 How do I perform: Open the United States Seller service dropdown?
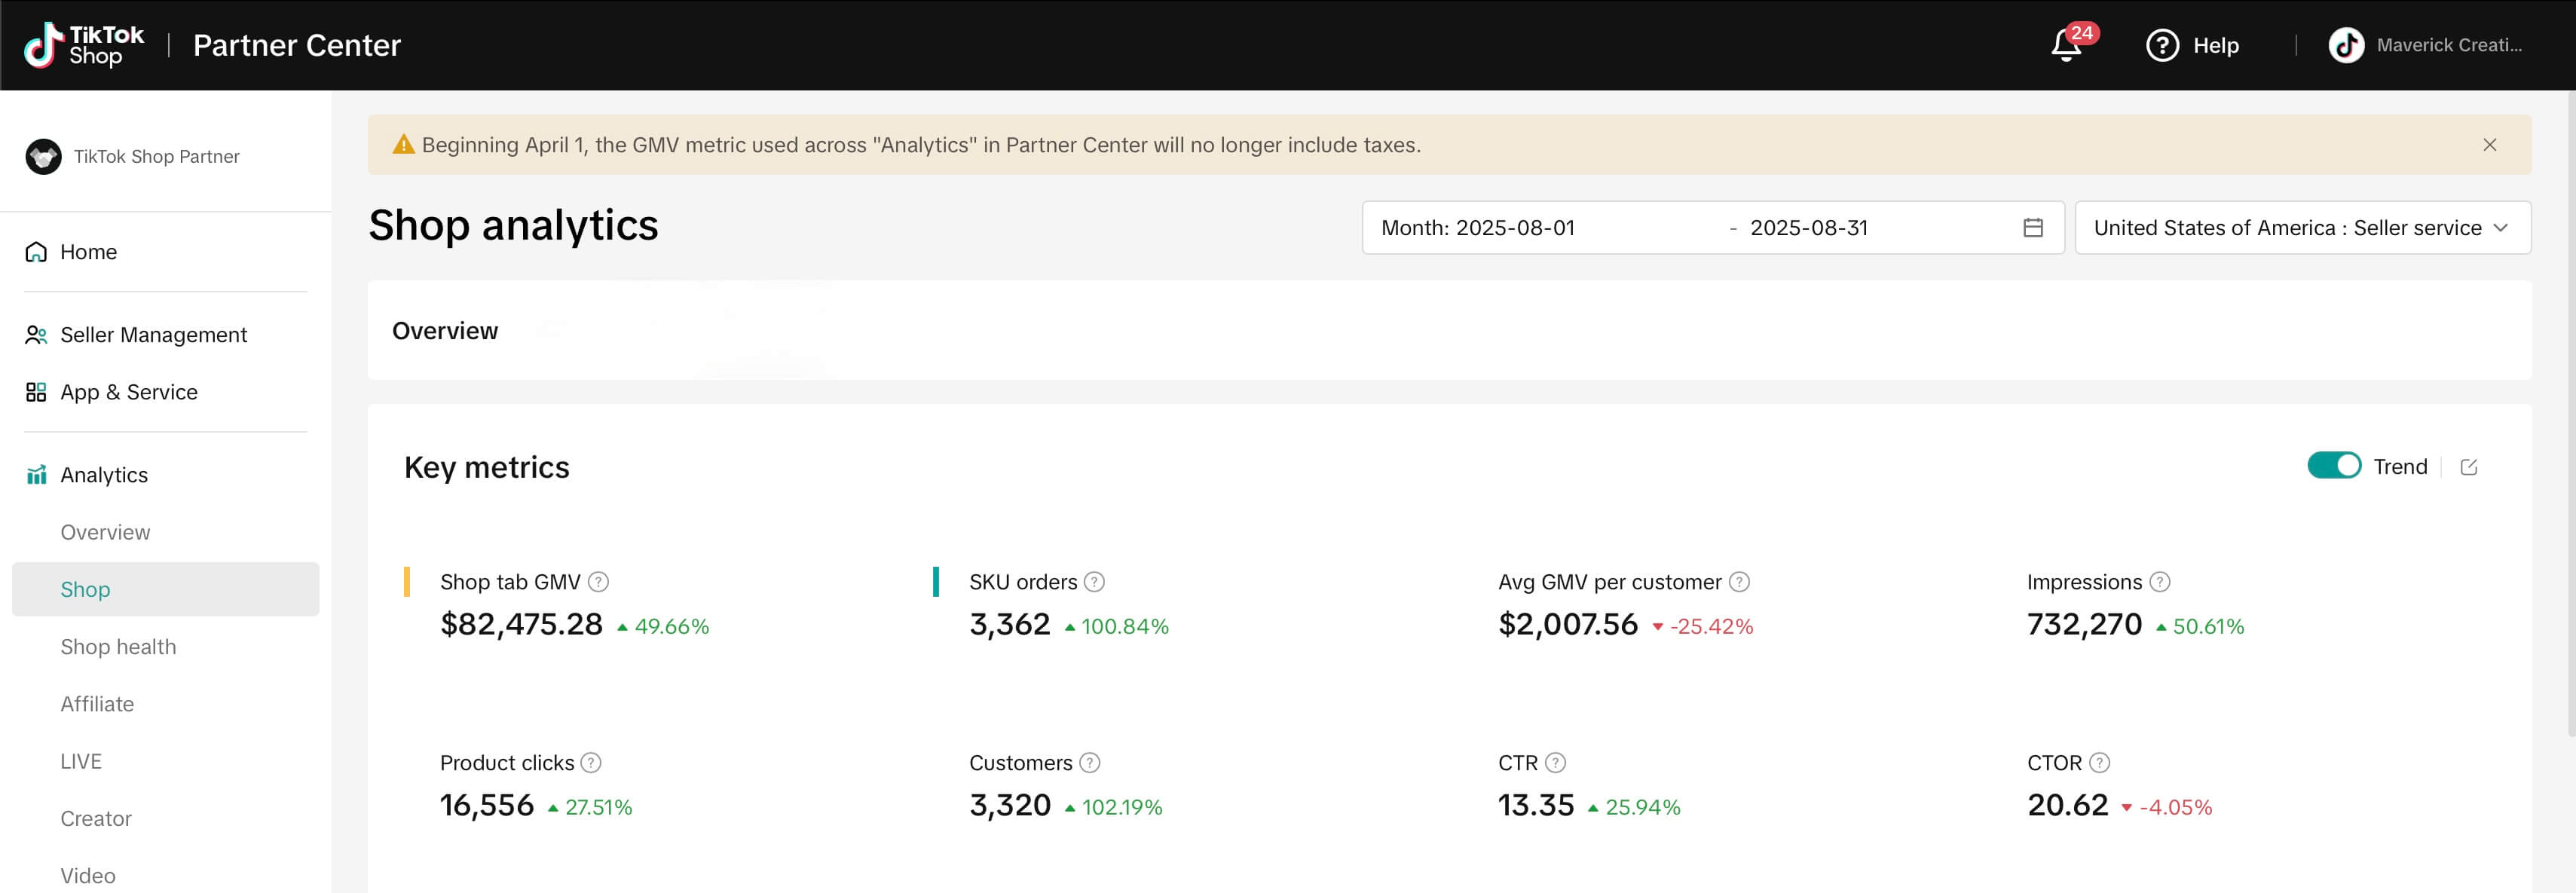click(2302, 228)
